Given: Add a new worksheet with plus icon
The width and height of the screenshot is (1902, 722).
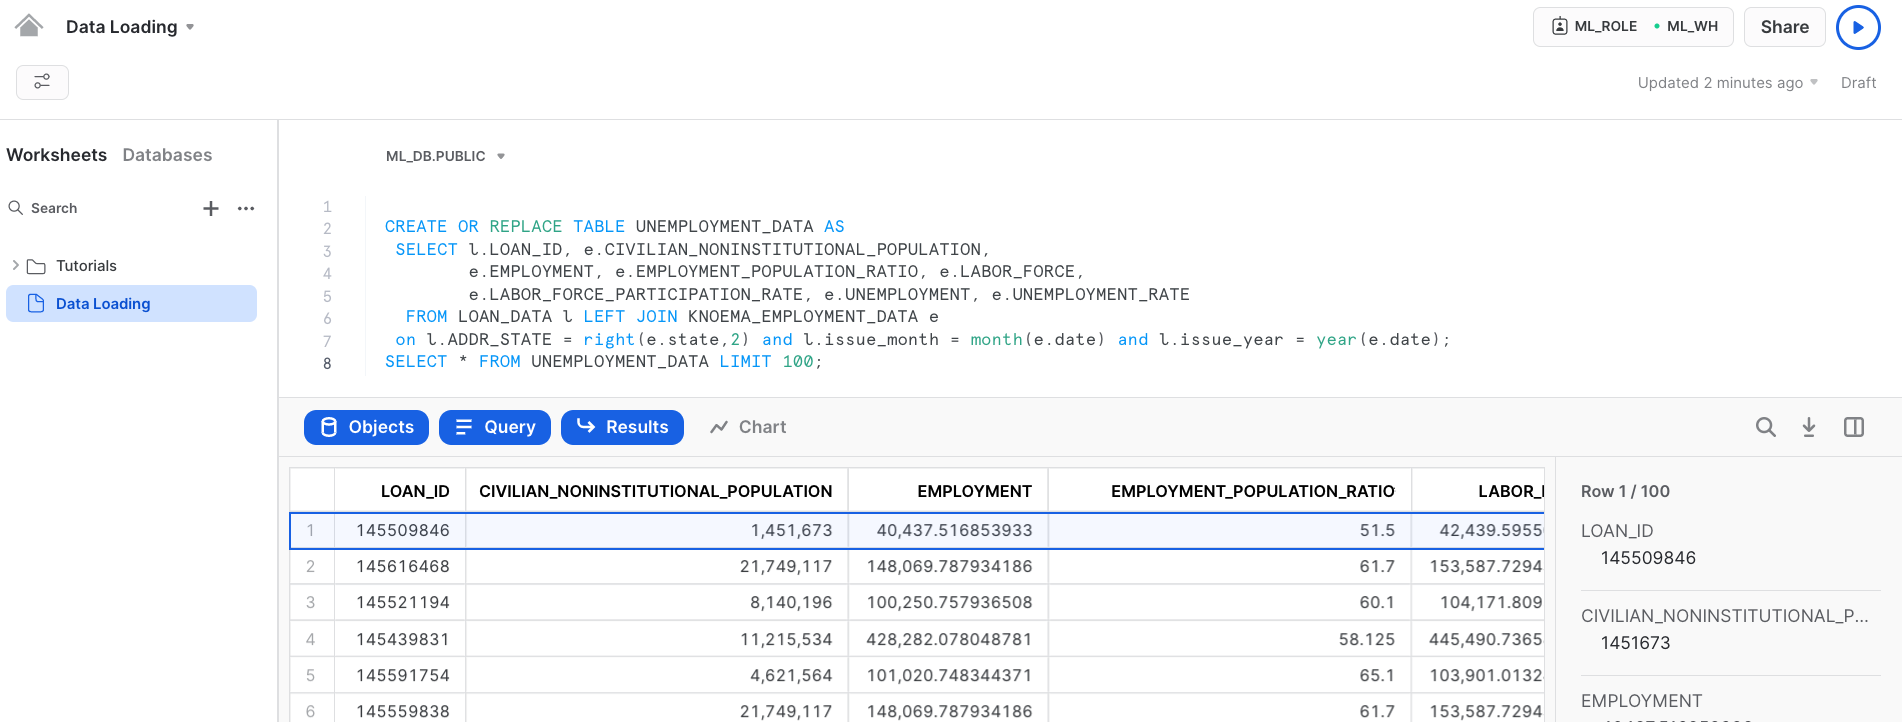Looking at the screenshot, I should pos(211,208).
